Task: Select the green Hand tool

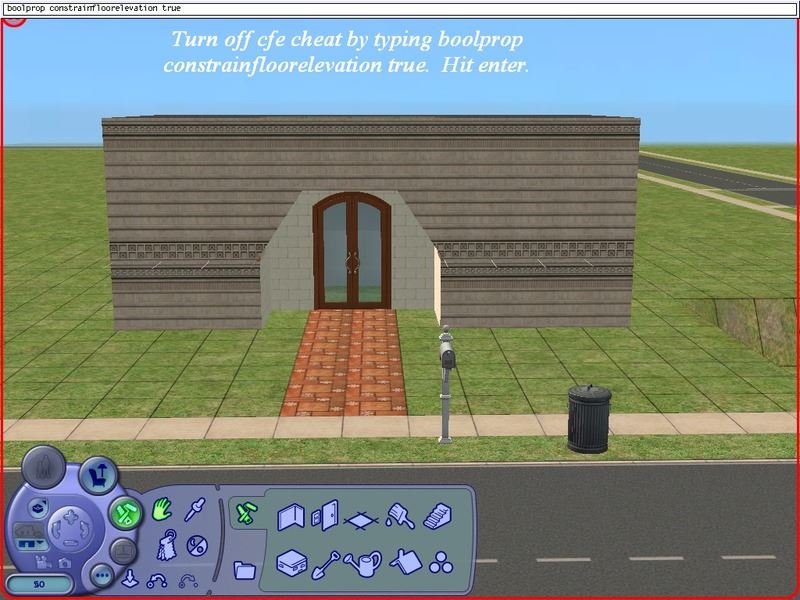Action: click(x=163, y=509)
